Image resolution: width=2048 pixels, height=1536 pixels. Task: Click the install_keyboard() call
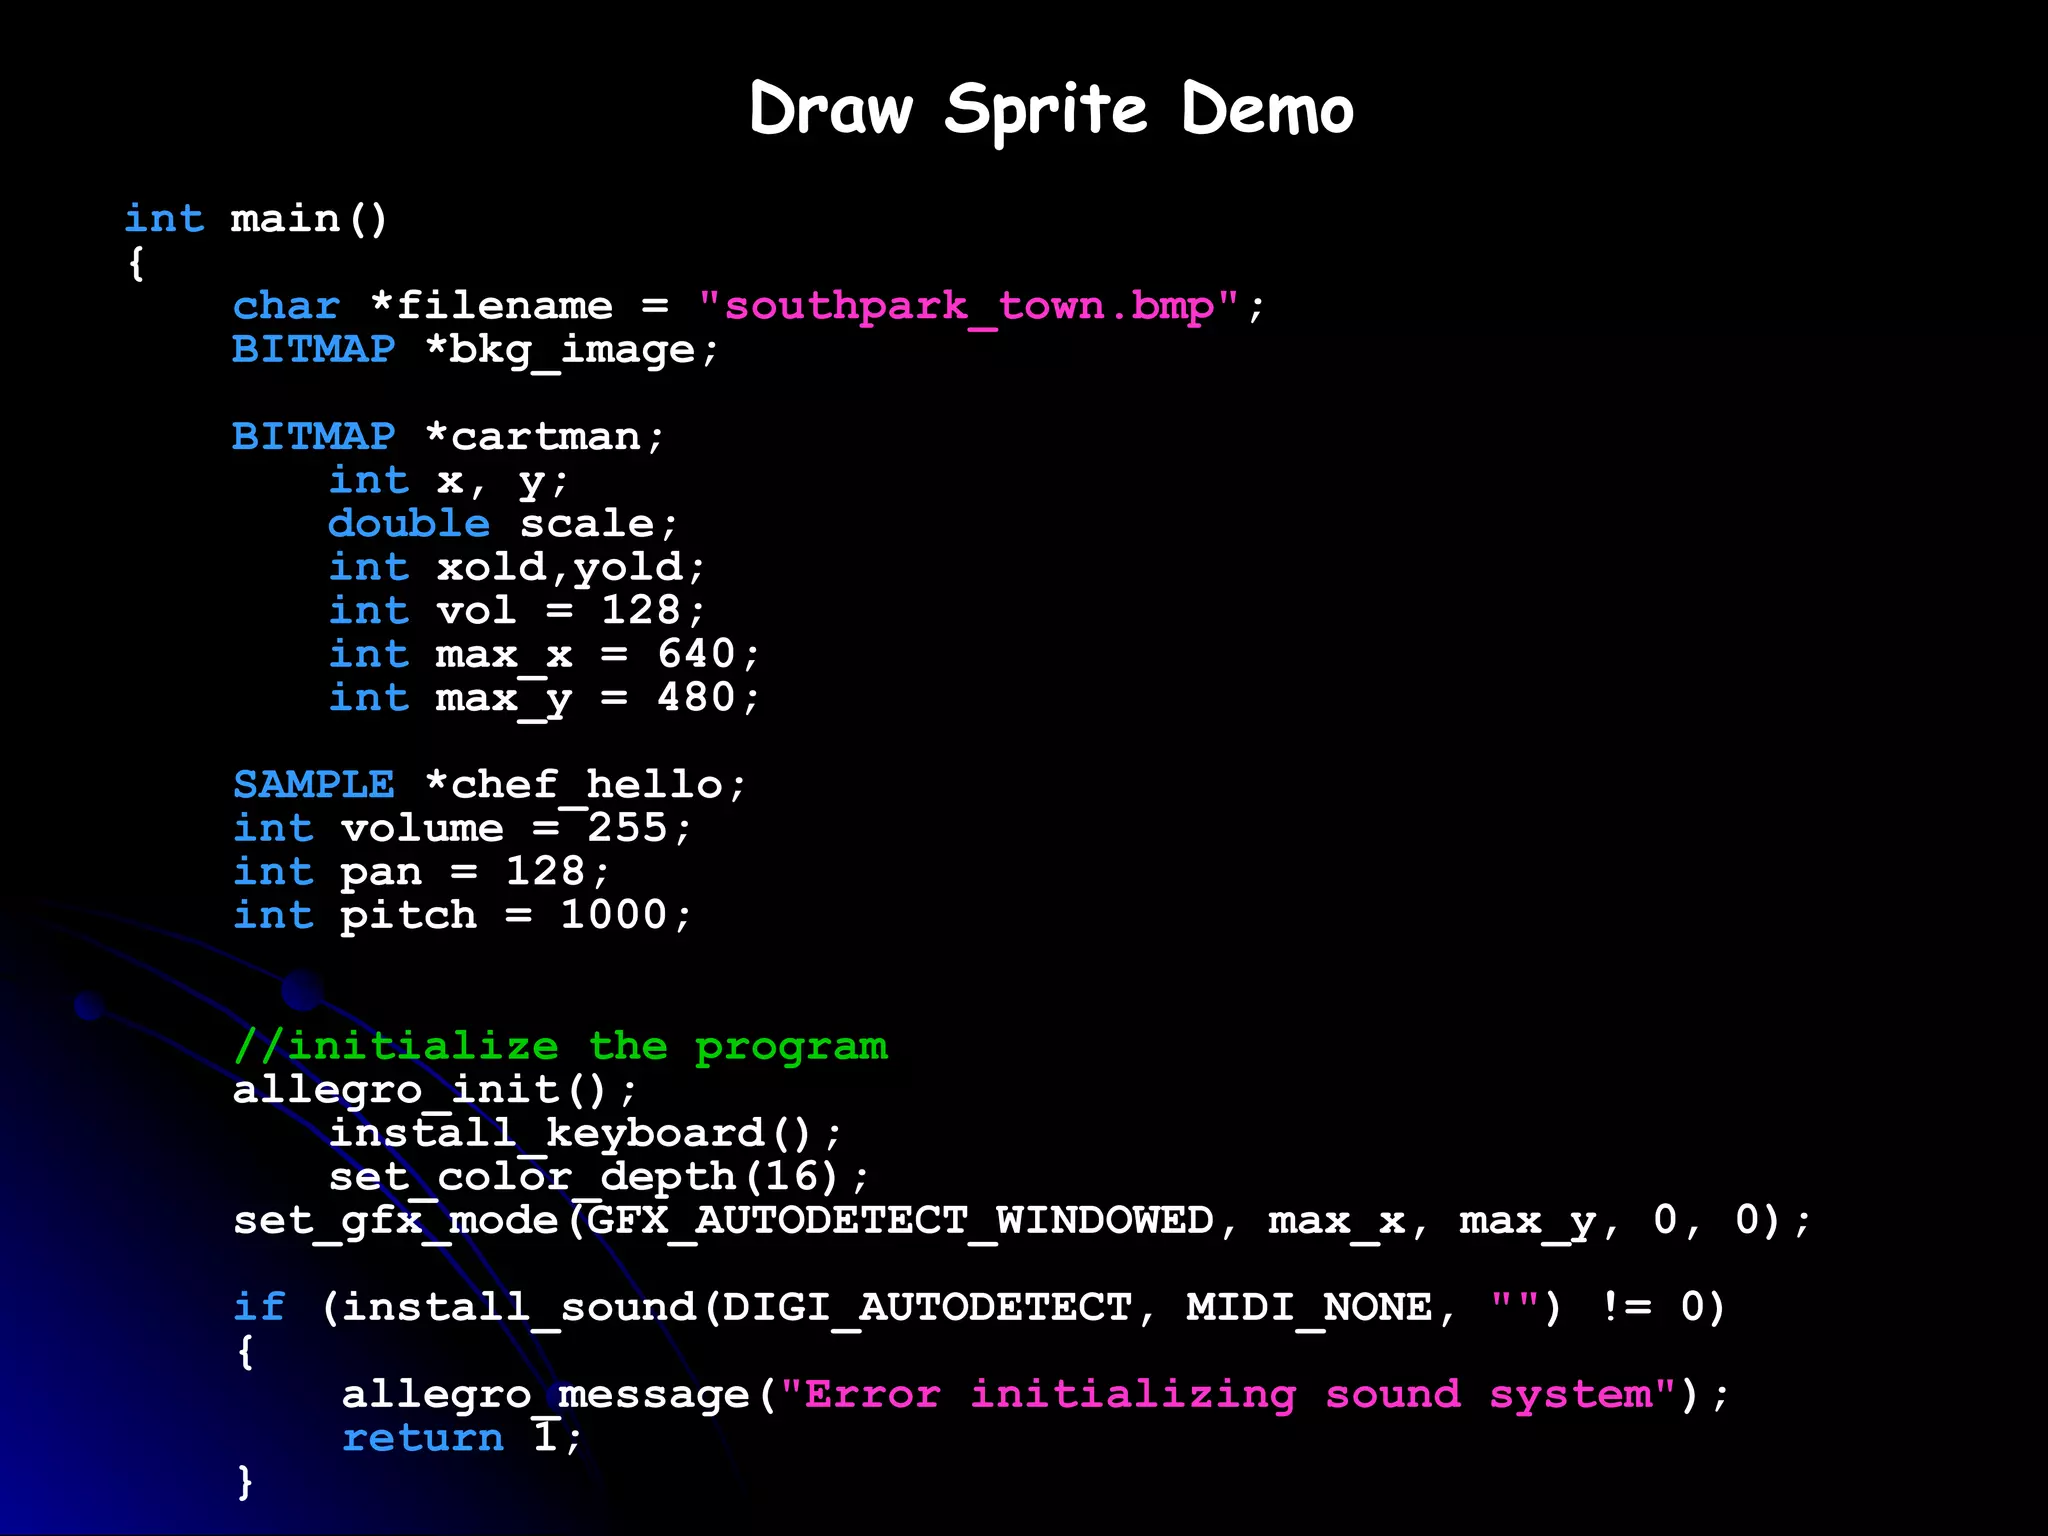click(585, 1133)
